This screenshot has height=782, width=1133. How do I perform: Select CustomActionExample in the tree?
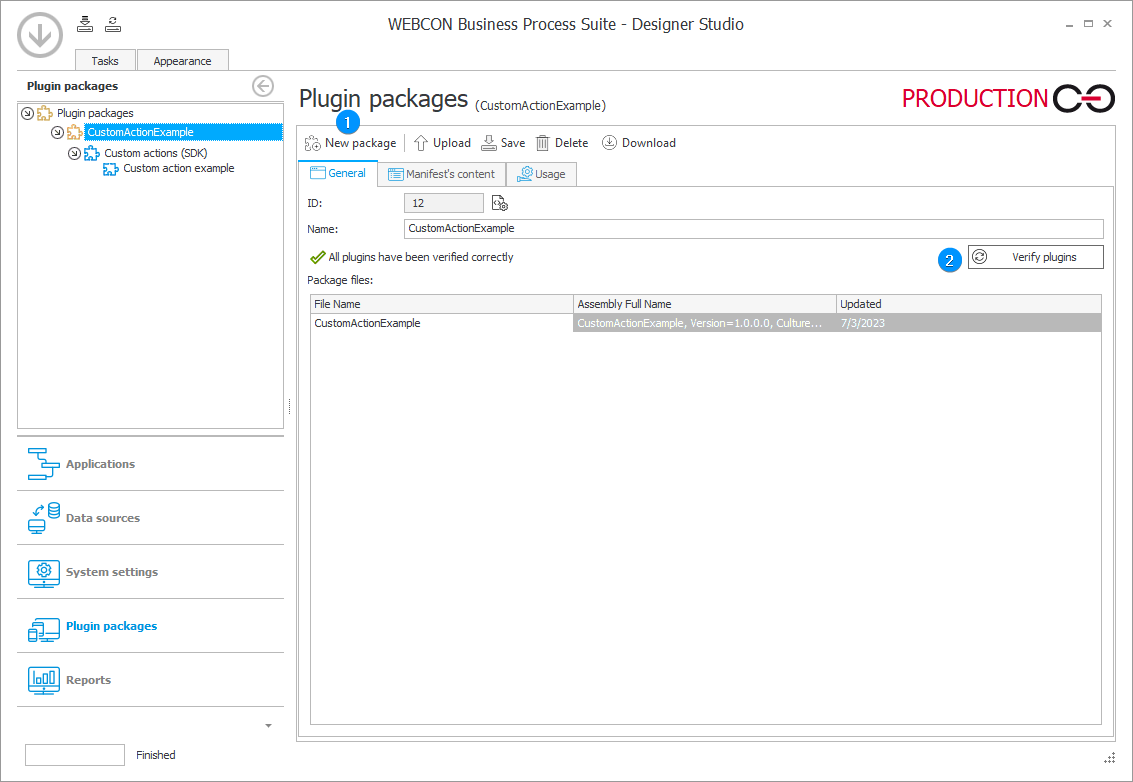click(x=183, y=132)
